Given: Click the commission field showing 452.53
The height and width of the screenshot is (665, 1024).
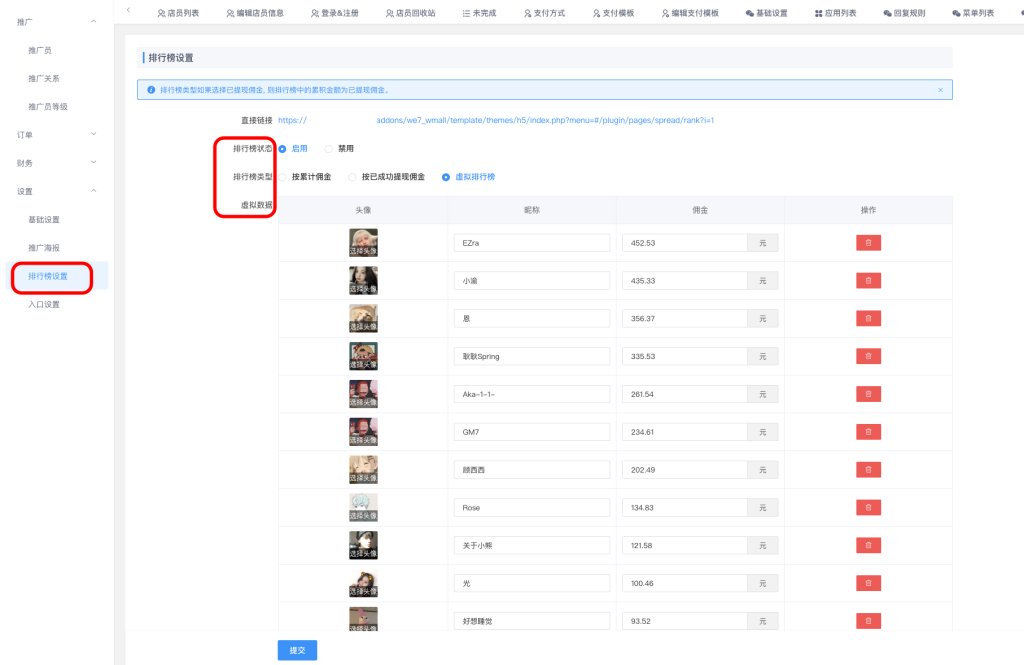Looking at the screenshot, I should [x=684, y=242].
